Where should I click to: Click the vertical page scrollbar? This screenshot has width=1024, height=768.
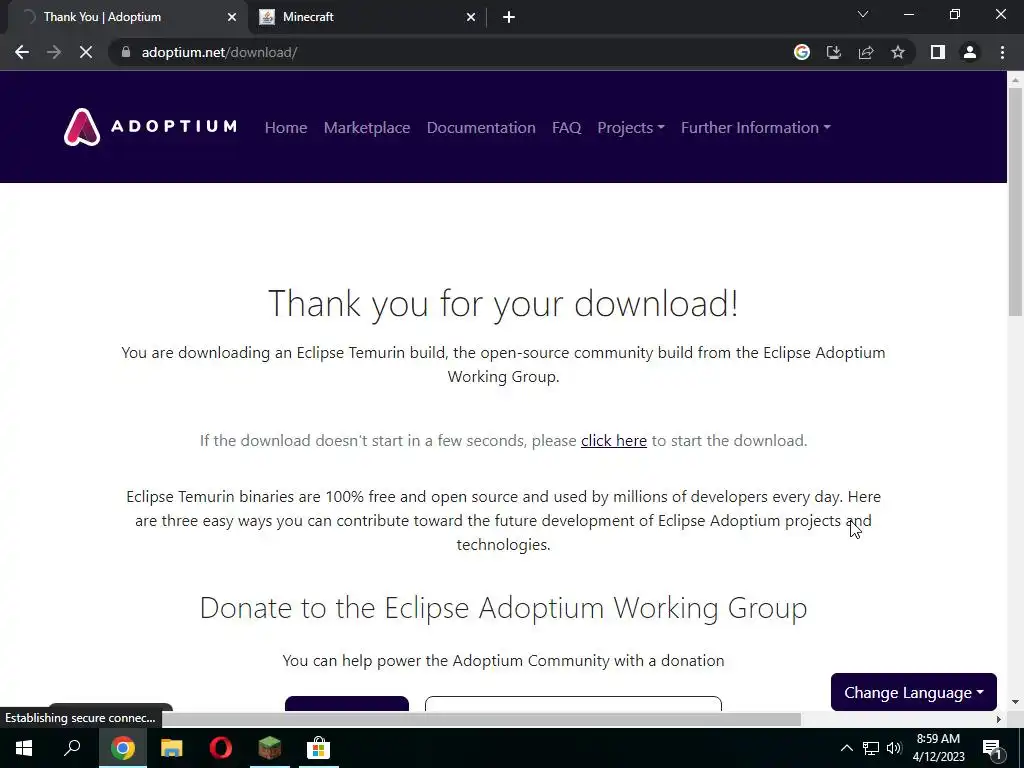coord(1015,202)
